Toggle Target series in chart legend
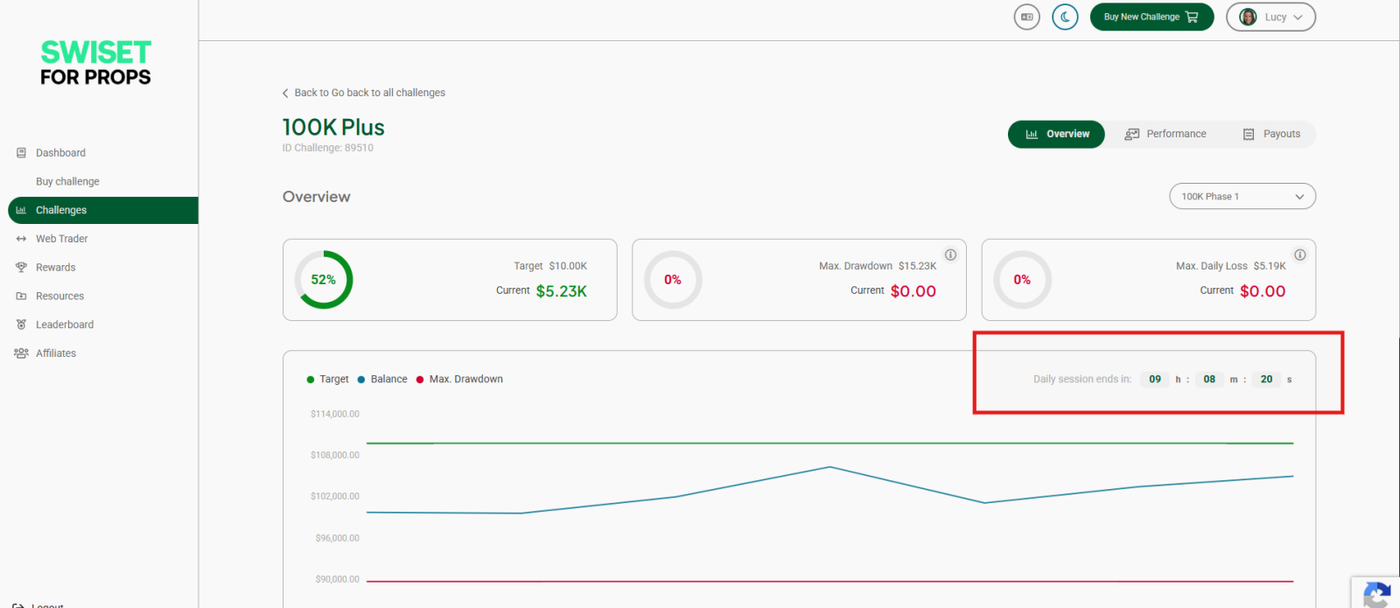The width and height of the screenshot is (1400, 608). (x=328, y=380)
